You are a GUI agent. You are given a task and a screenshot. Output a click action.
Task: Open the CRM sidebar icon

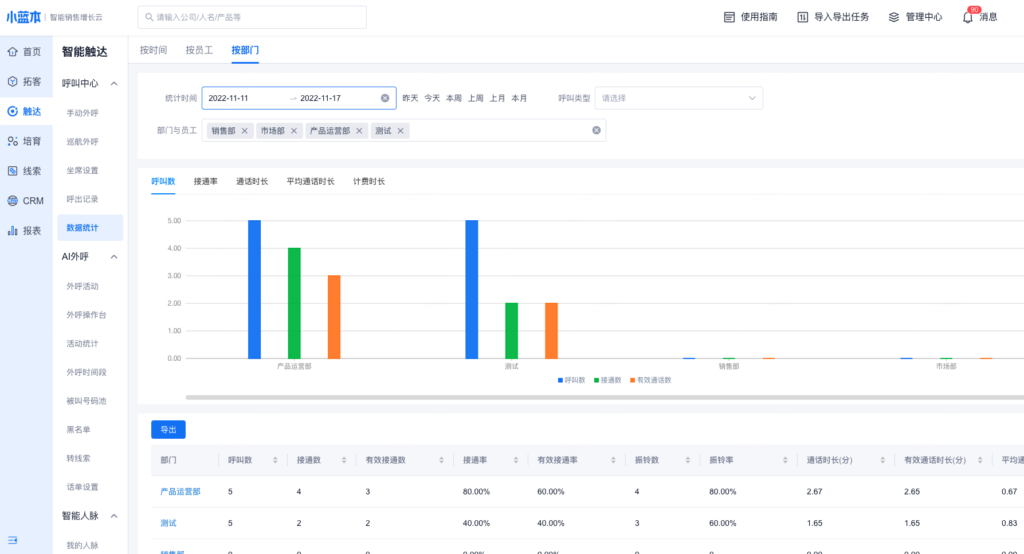[13, 201]
